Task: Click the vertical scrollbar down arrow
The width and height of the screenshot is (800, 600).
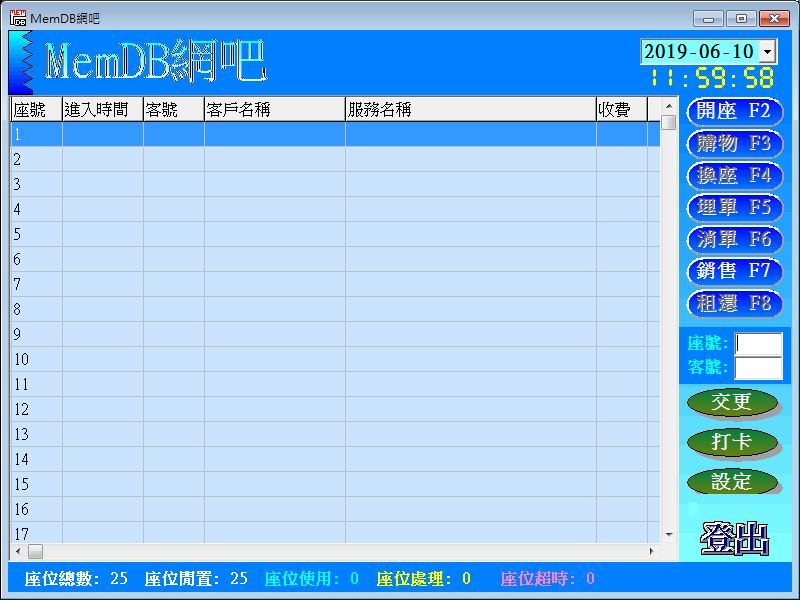Action: tap(669, 531)
